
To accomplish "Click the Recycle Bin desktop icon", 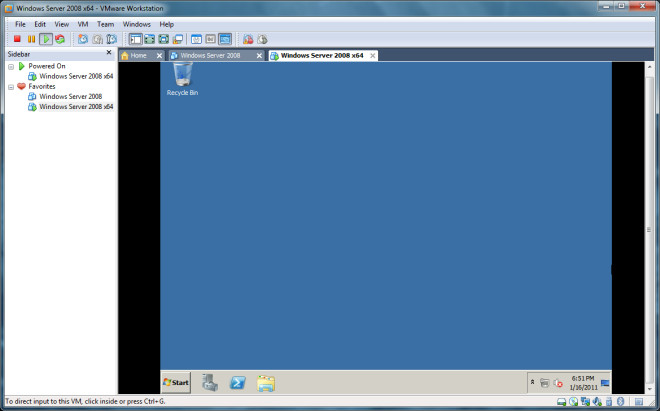I will (x=182, y=79).
